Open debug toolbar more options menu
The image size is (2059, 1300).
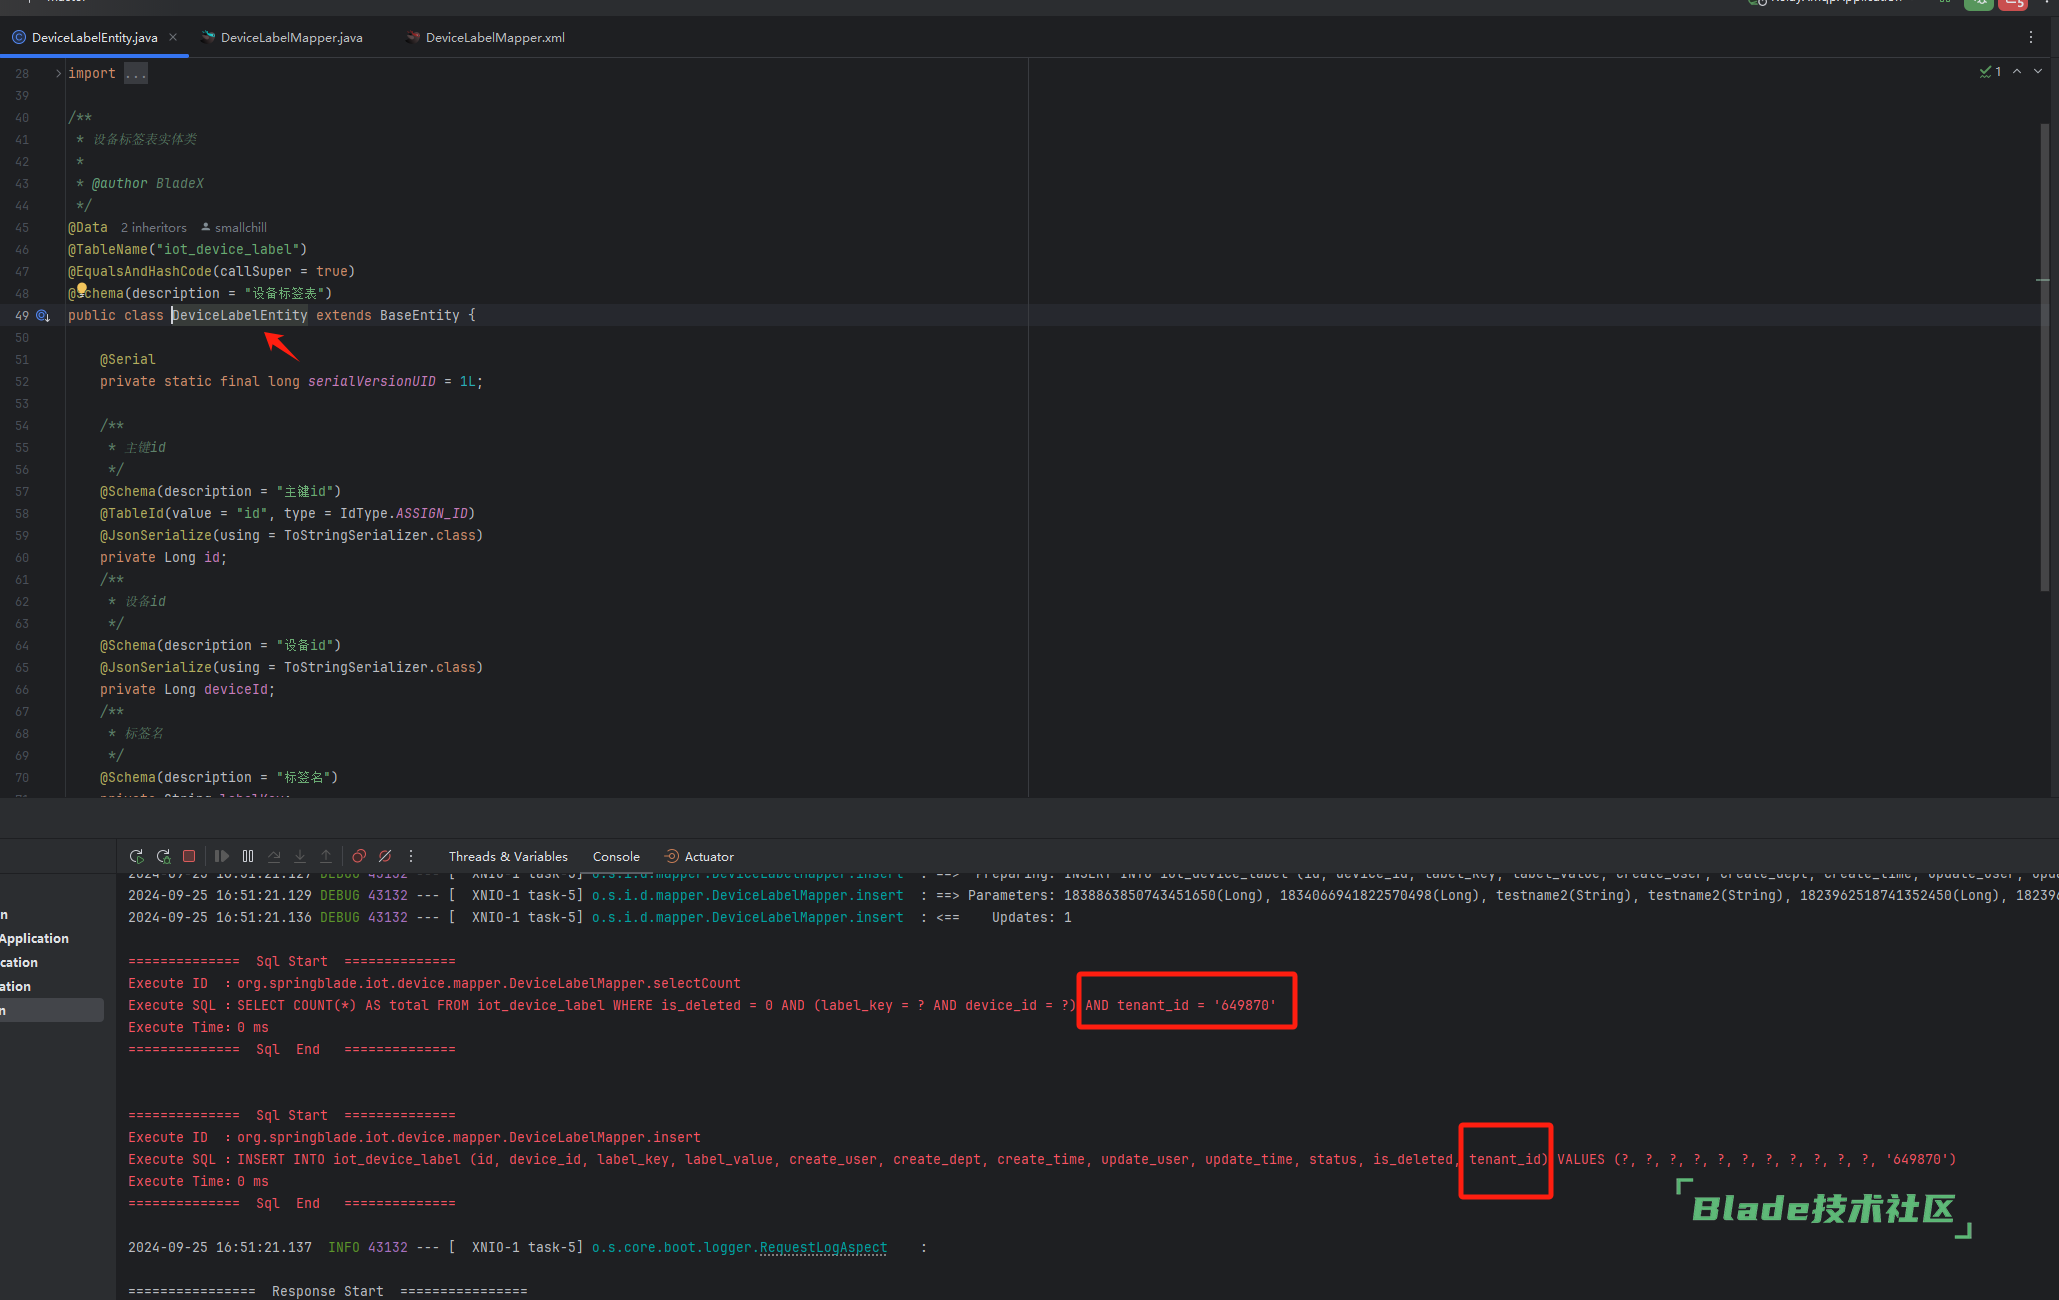[x=411, y=856]
